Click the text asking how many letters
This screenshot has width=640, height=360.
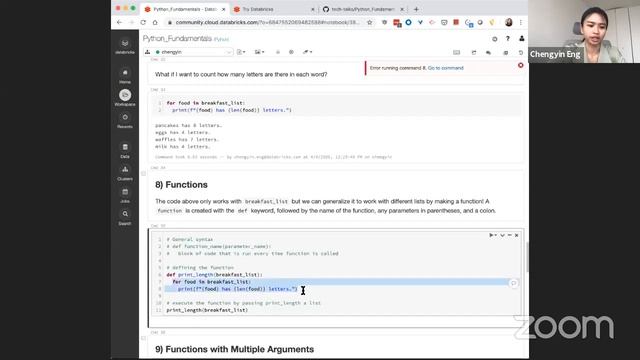241,74
